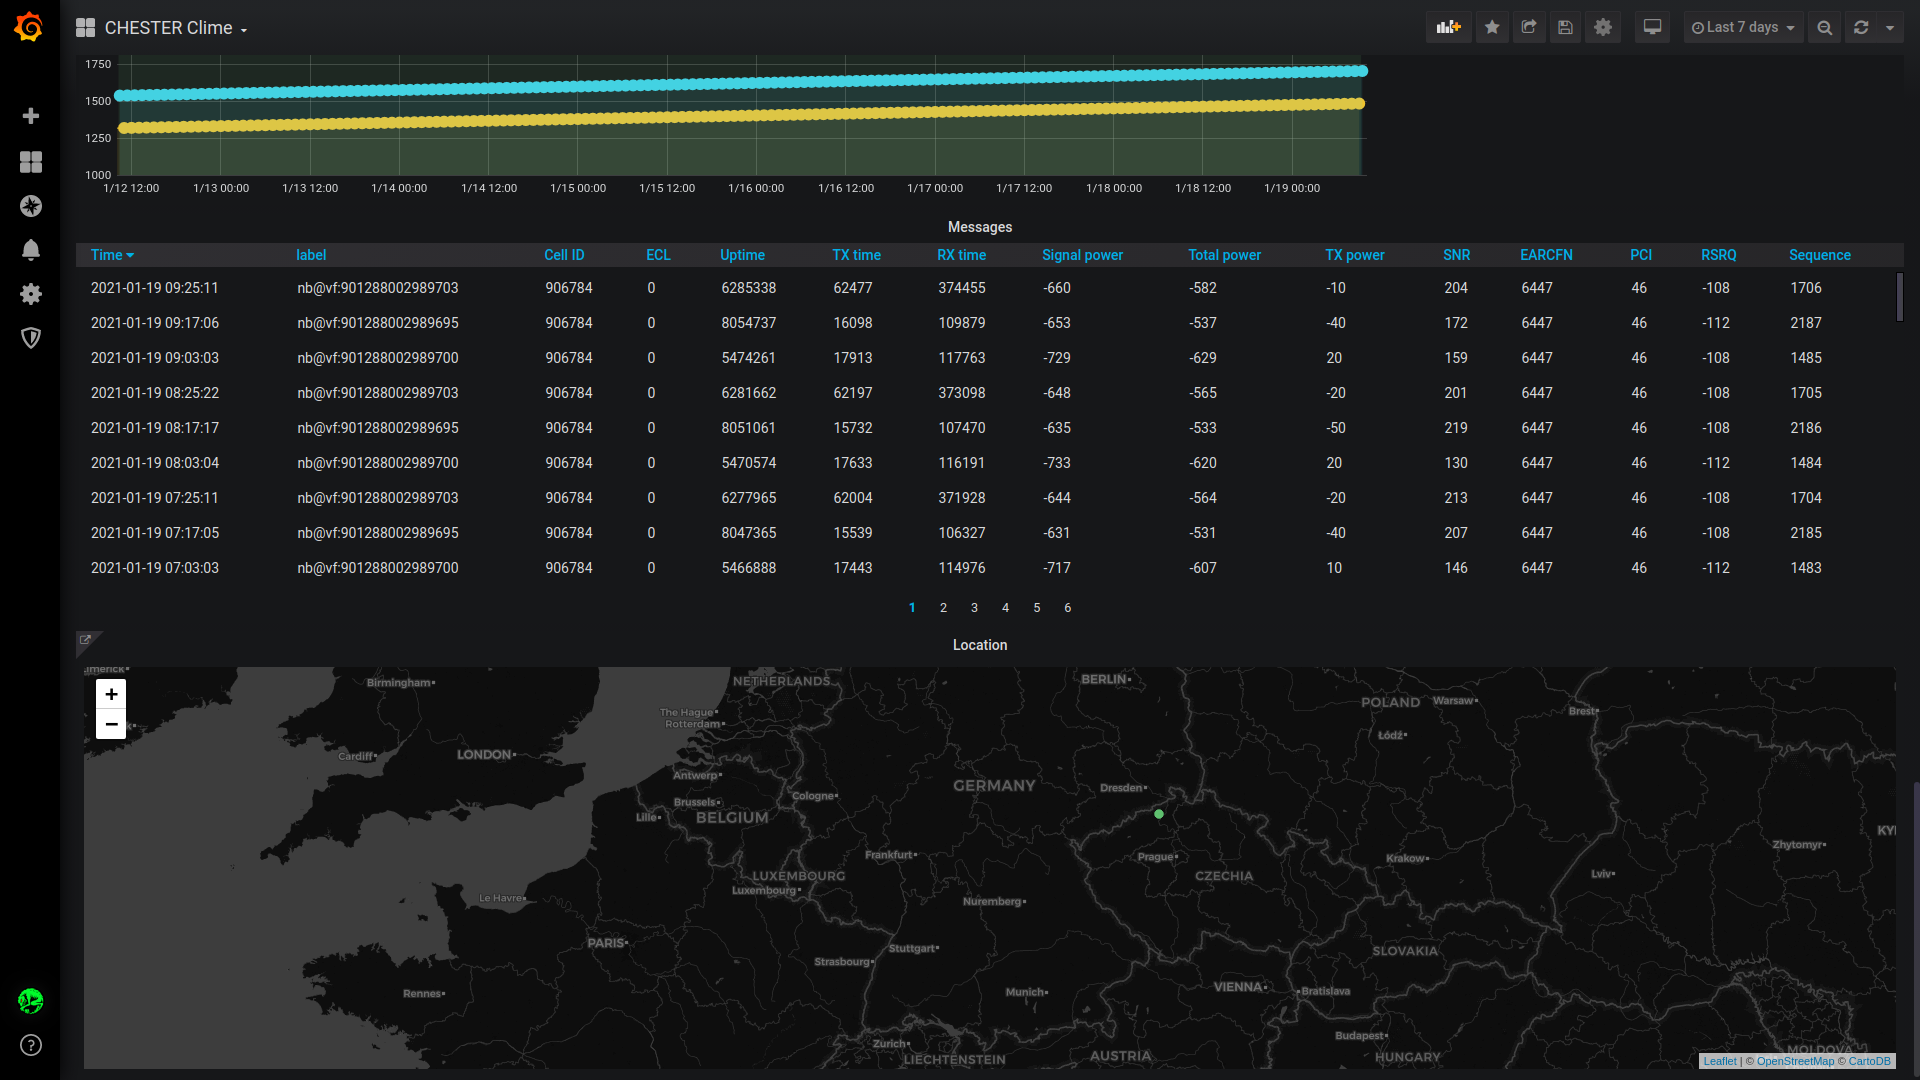The image size is (1920, 1080).
Task: Go to page 6 of Messages table
Action: 1067,608
